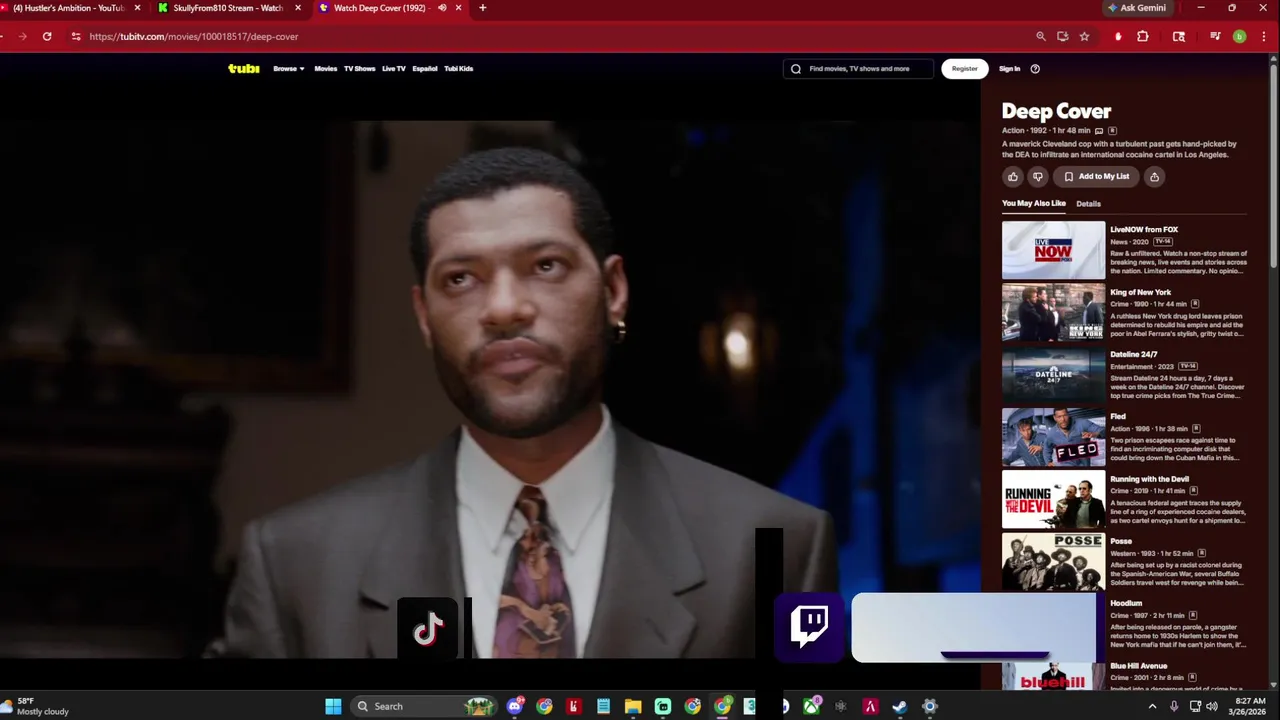Open a new Chrome tab

click(483, 8)
